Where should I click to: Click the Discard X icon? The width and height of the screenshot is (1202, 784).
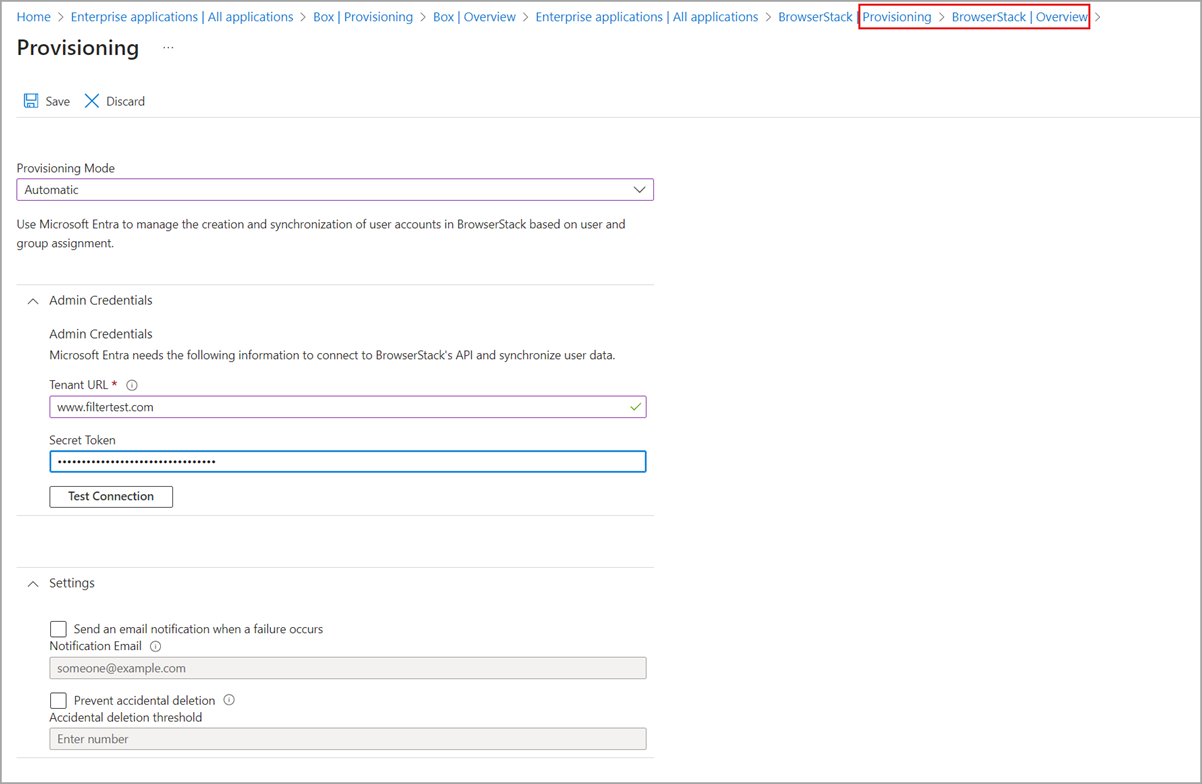pyautogui.click(x=89, y=100)
